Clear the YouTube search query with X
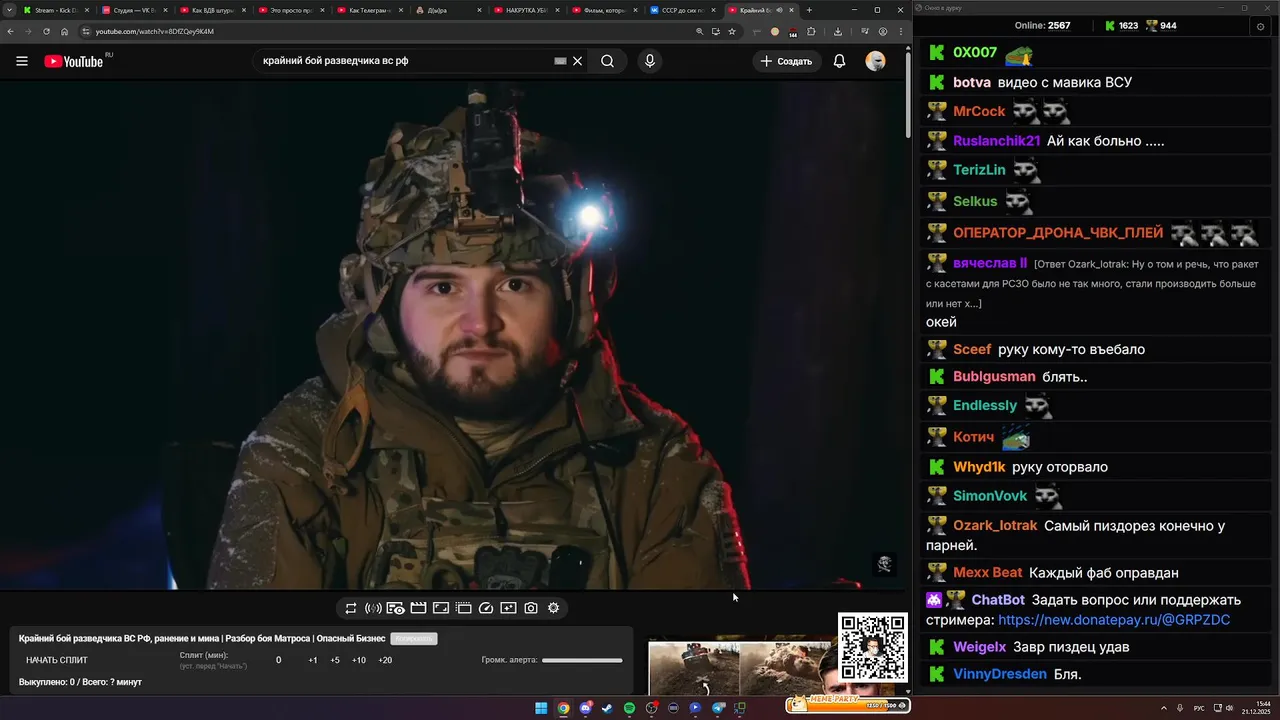The image size is (1280, 720). (577, 61)
